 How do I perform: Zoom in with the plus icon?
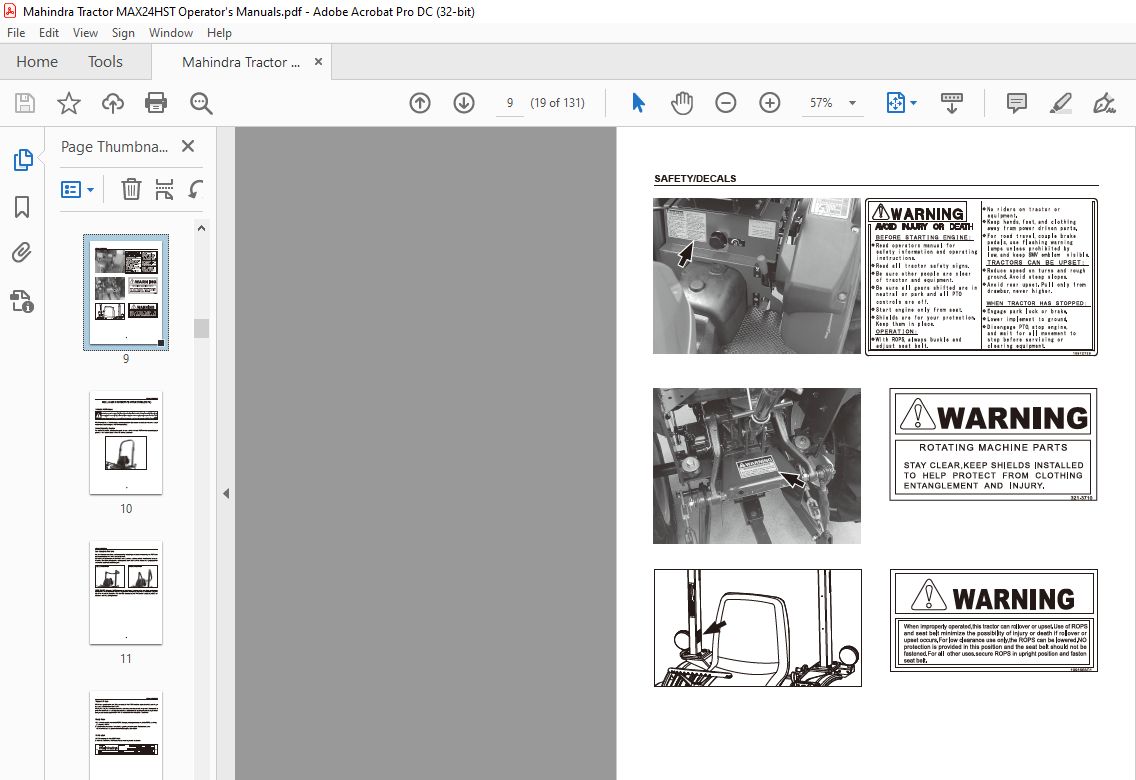click(769, 103)
